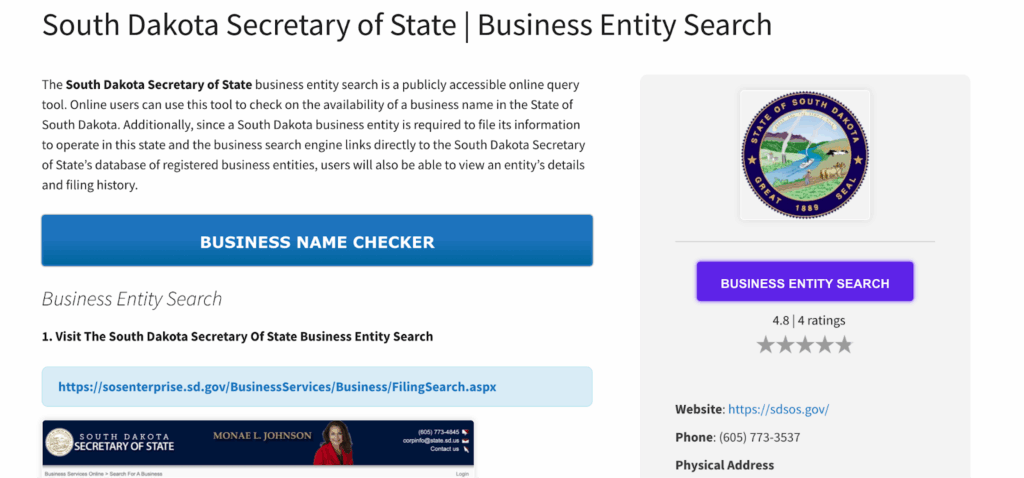Click the South Dakota Great Seal image
The width and height of the screenshot is (1024, 478).
click(805, 155)
